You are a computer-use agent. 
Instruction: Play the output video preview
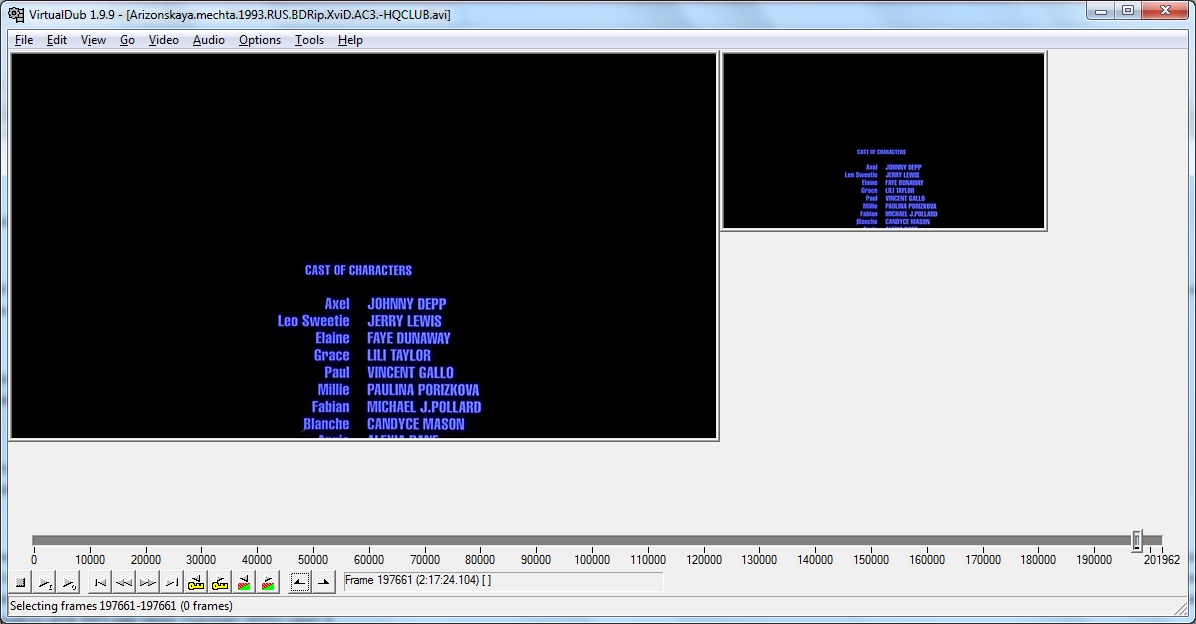coord(69,583)
